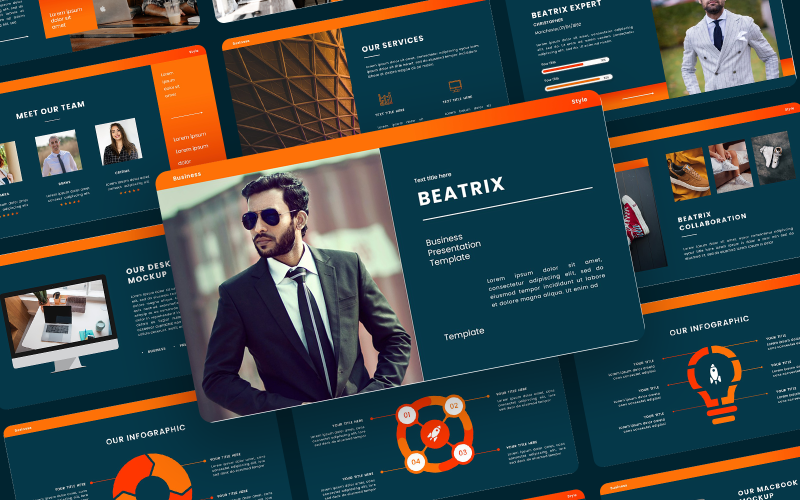Select the 02 circle in the infographic
Image resolution: width=800 pixels, height=500 pixels.
454,406
